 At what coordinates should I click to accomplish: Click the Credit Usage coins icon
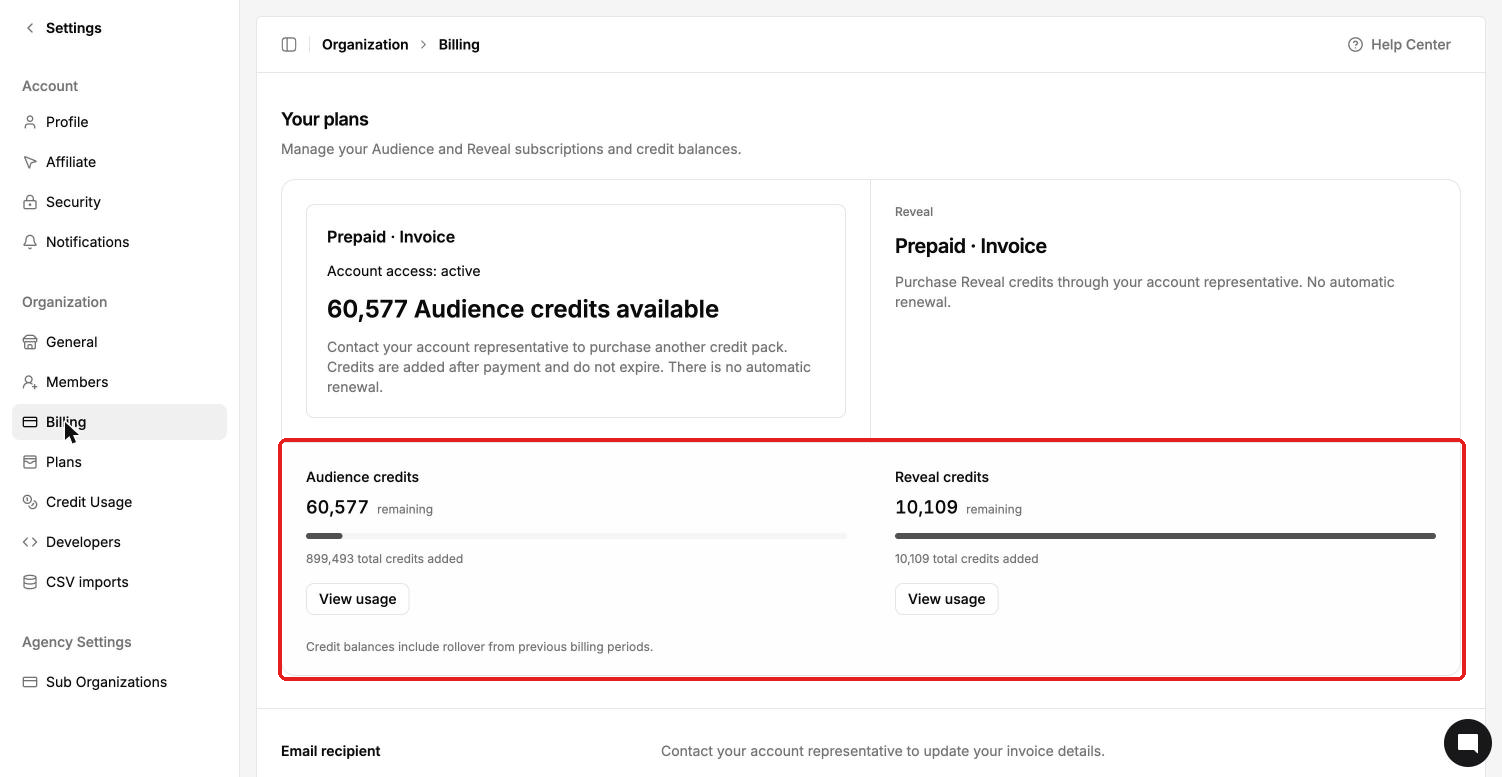click(x=30, y=502)
